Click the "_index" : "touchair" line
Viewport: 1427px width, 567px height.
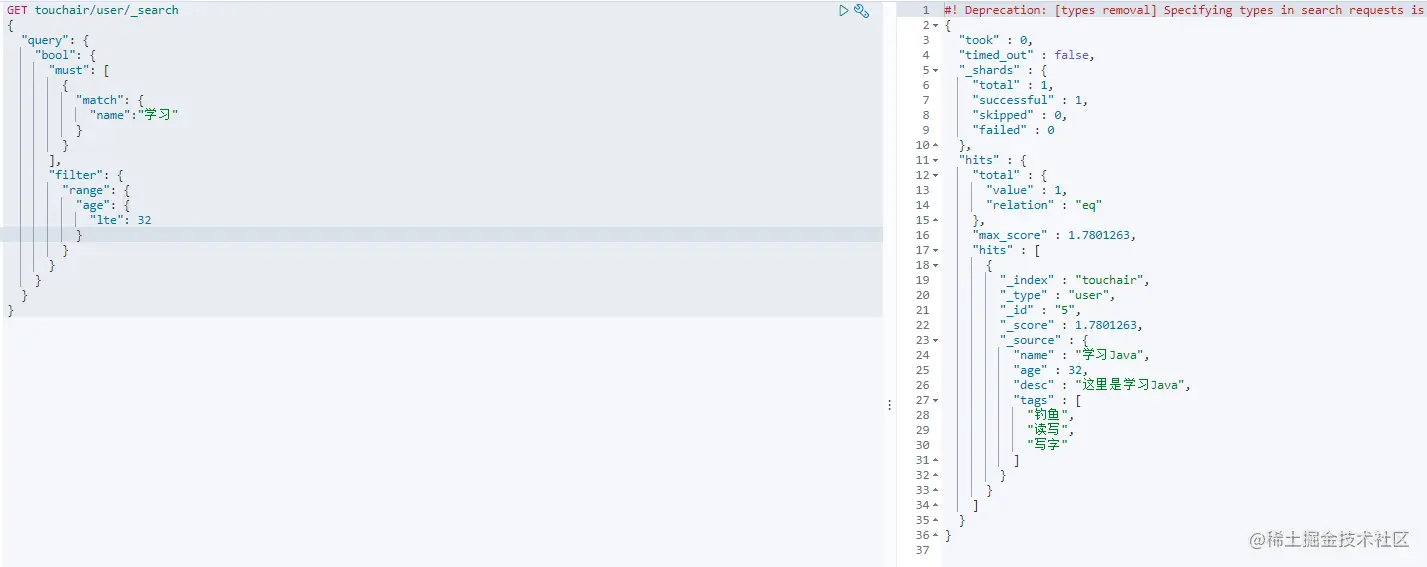pos(1075,280)
